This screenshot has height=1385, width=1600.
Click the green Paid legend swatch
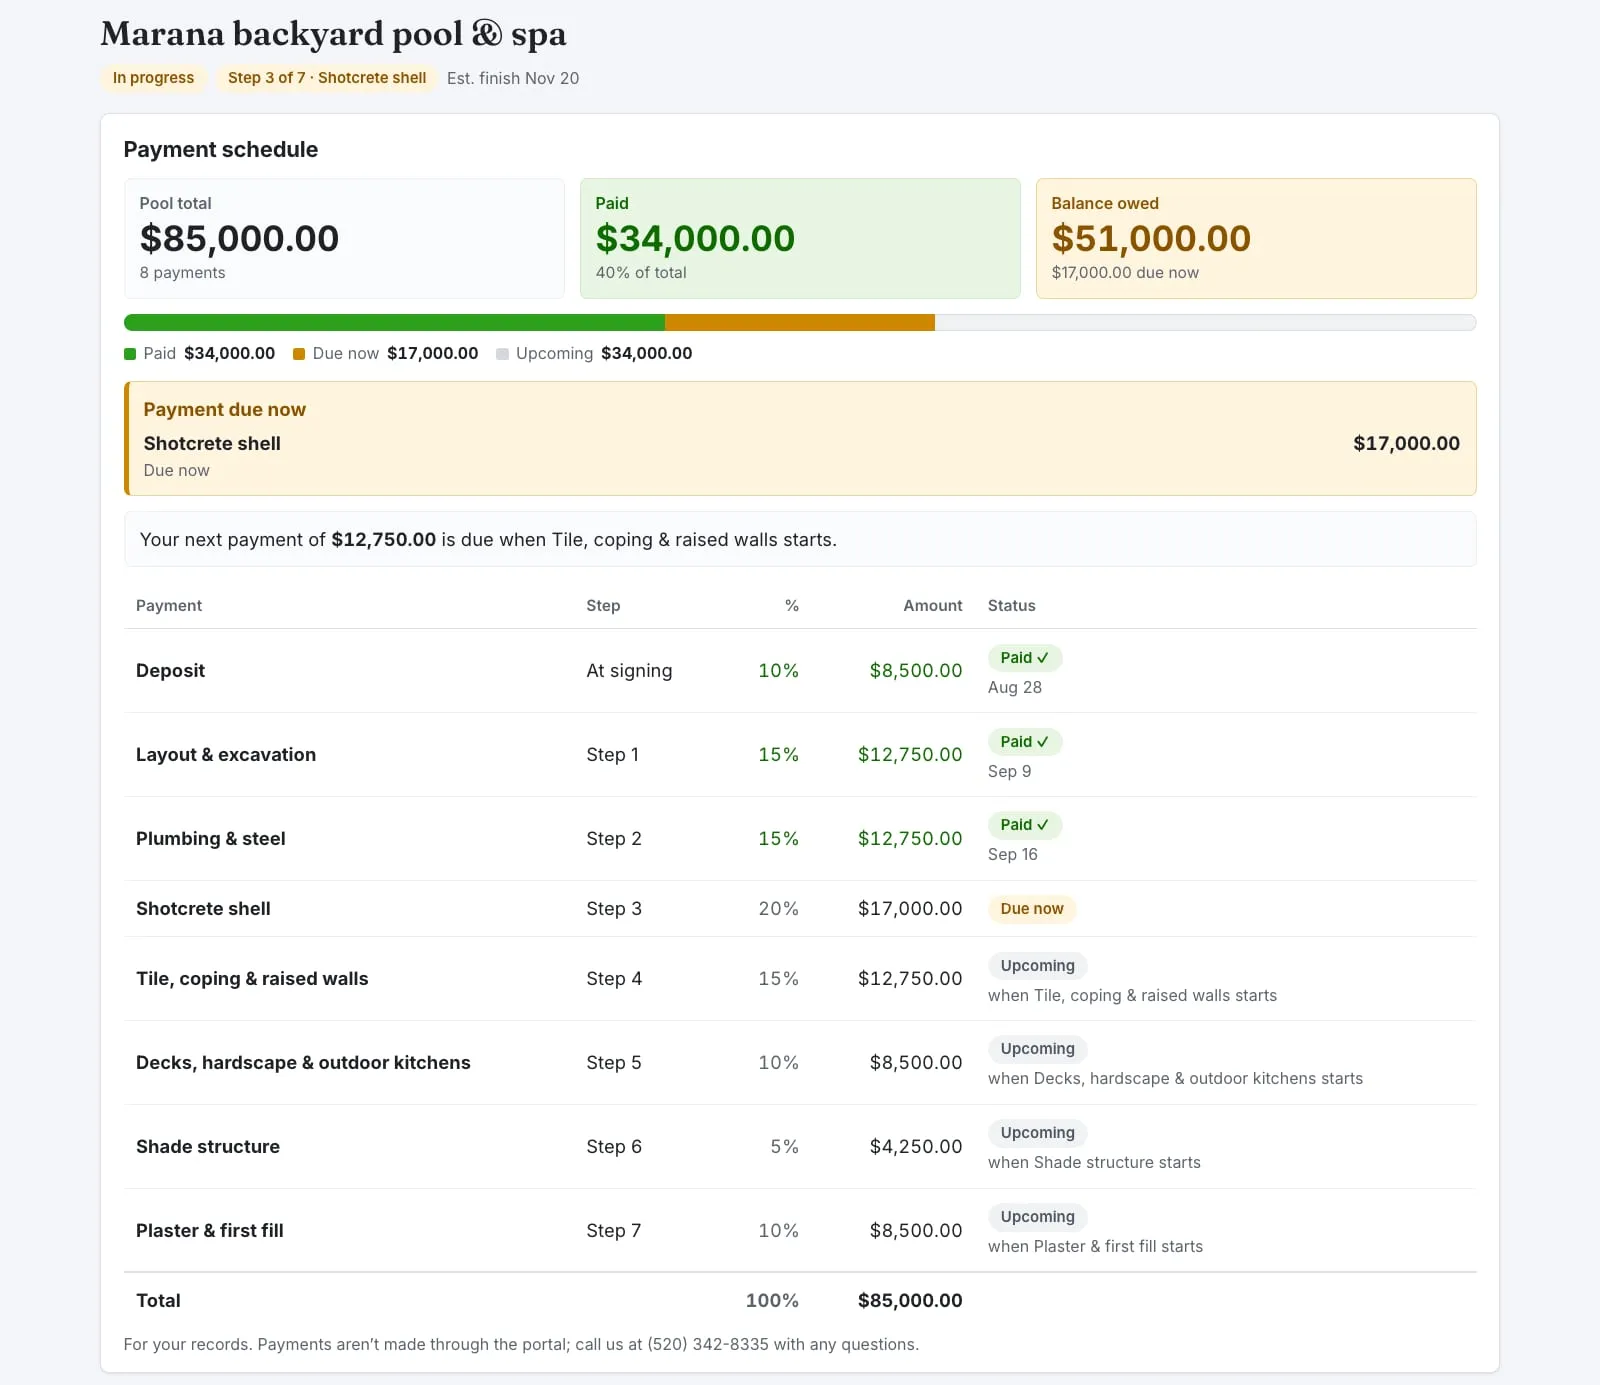click(x=130, y=354)
